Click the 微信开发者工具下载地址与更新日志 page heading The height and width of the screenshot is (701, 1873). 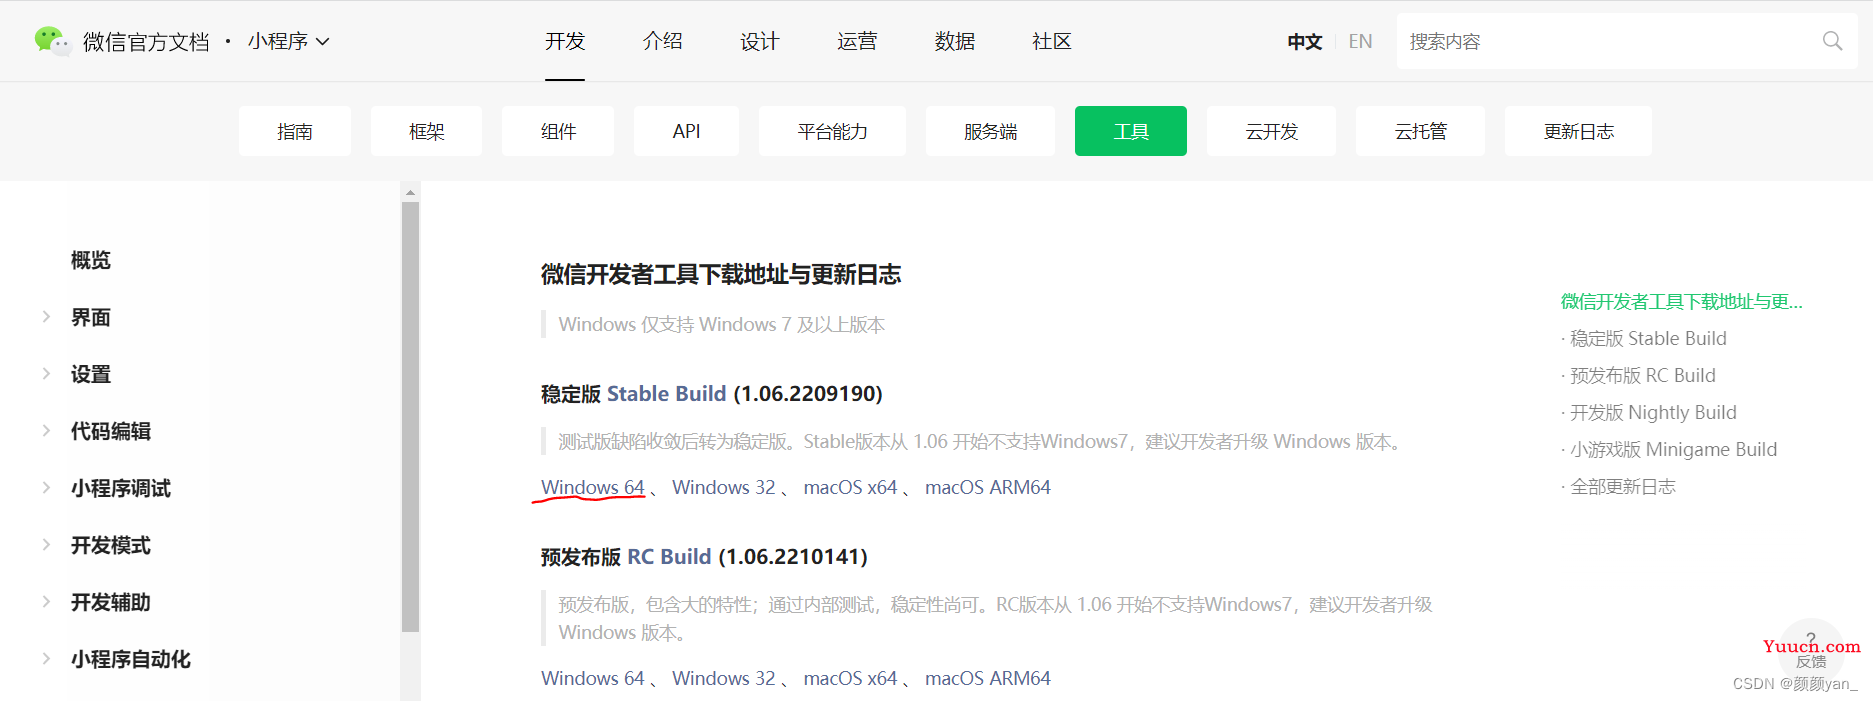click(721, 275)
